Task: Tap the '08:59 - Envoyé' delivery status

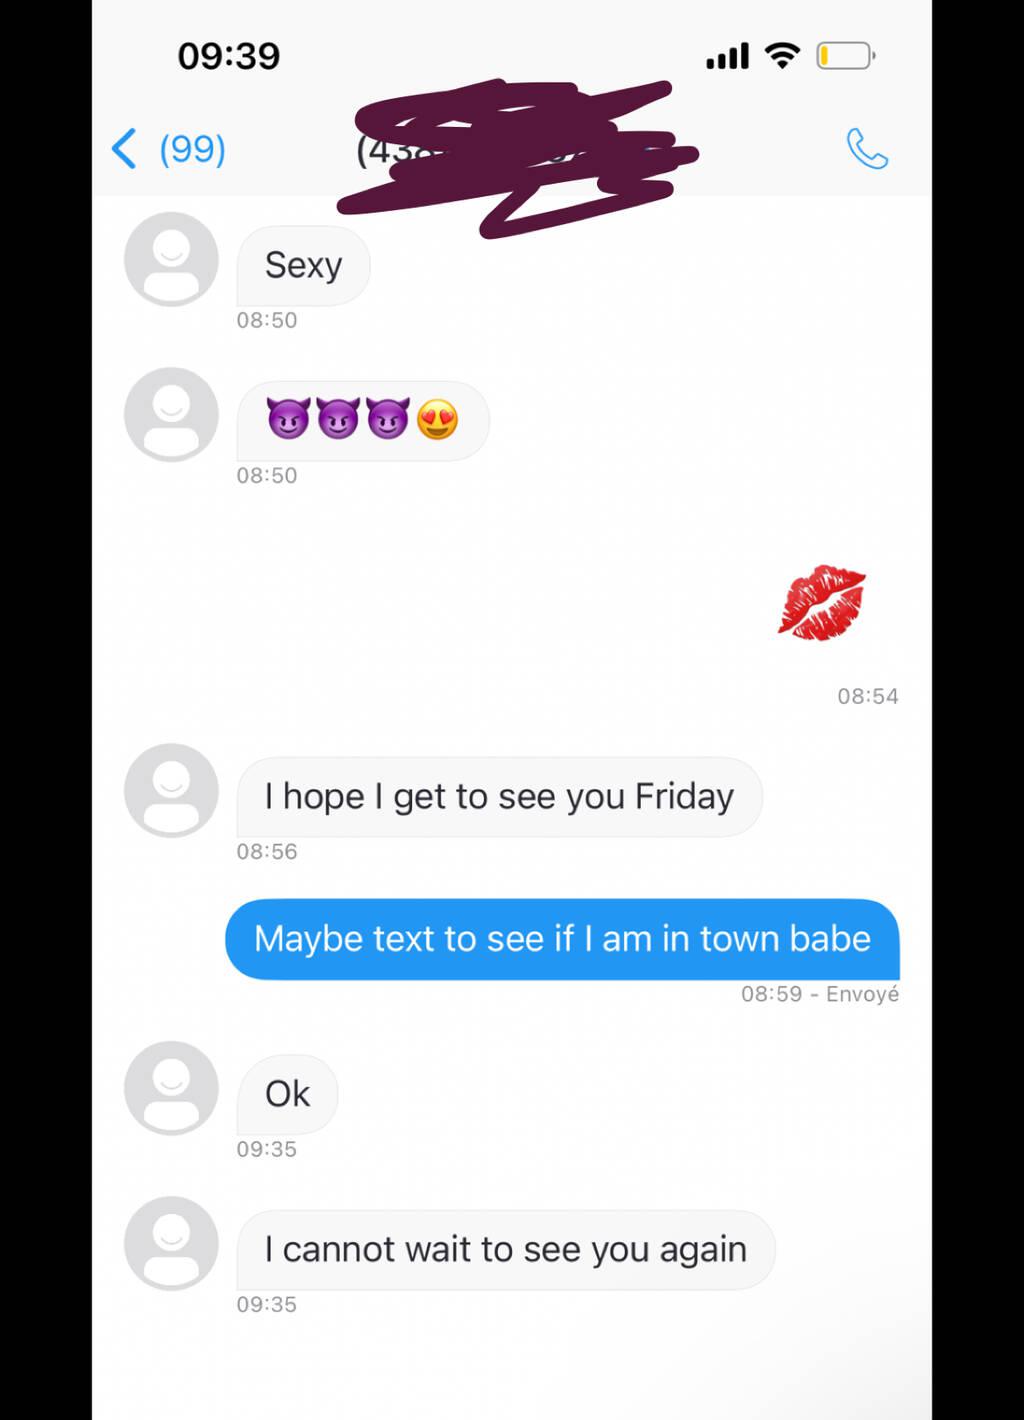Action: pyautogui.click(x=820, y=994)
